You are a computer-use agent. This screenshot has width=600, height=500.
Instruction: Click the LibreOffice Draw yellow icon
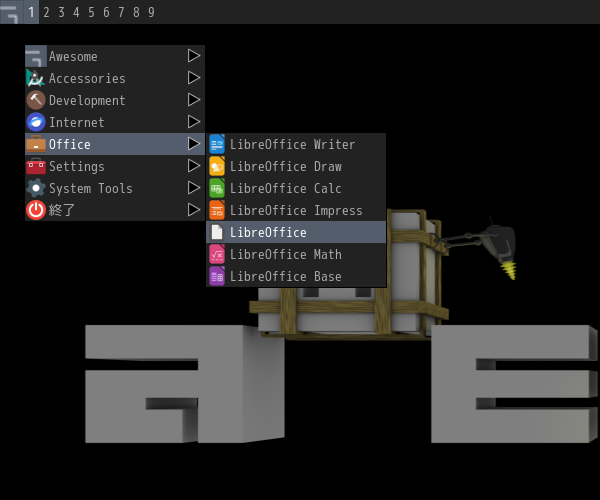point(217,166)
